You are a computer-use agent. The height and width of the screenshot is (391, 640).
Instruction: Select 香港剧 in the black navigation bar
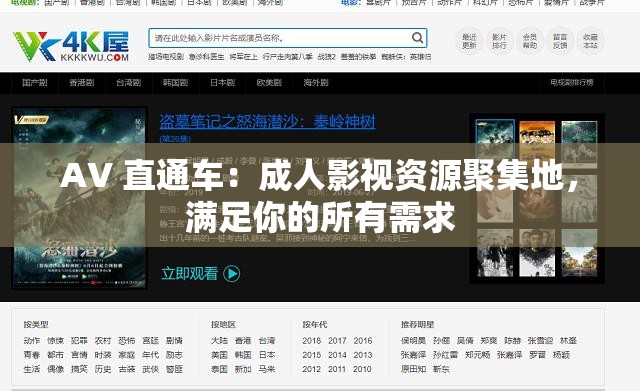[x=82, y=83]
